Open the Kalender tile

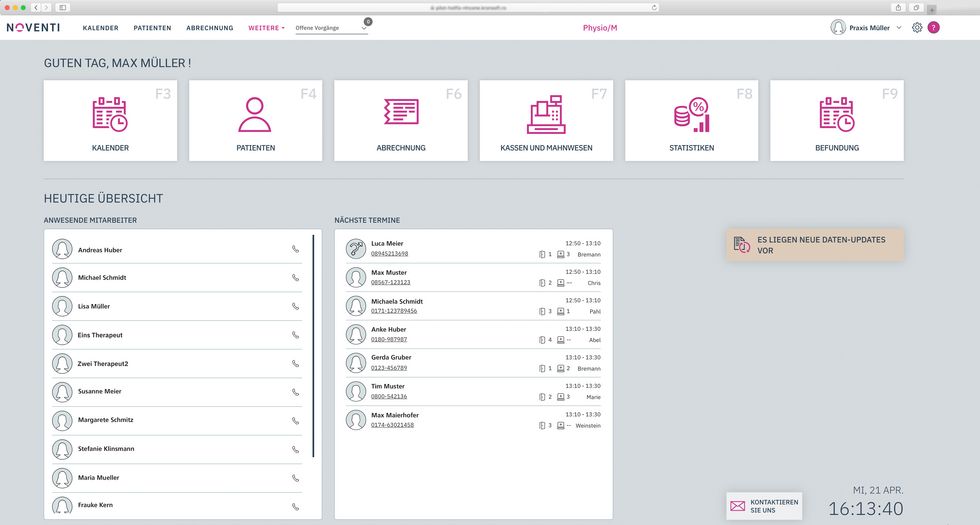click(110, 121)
